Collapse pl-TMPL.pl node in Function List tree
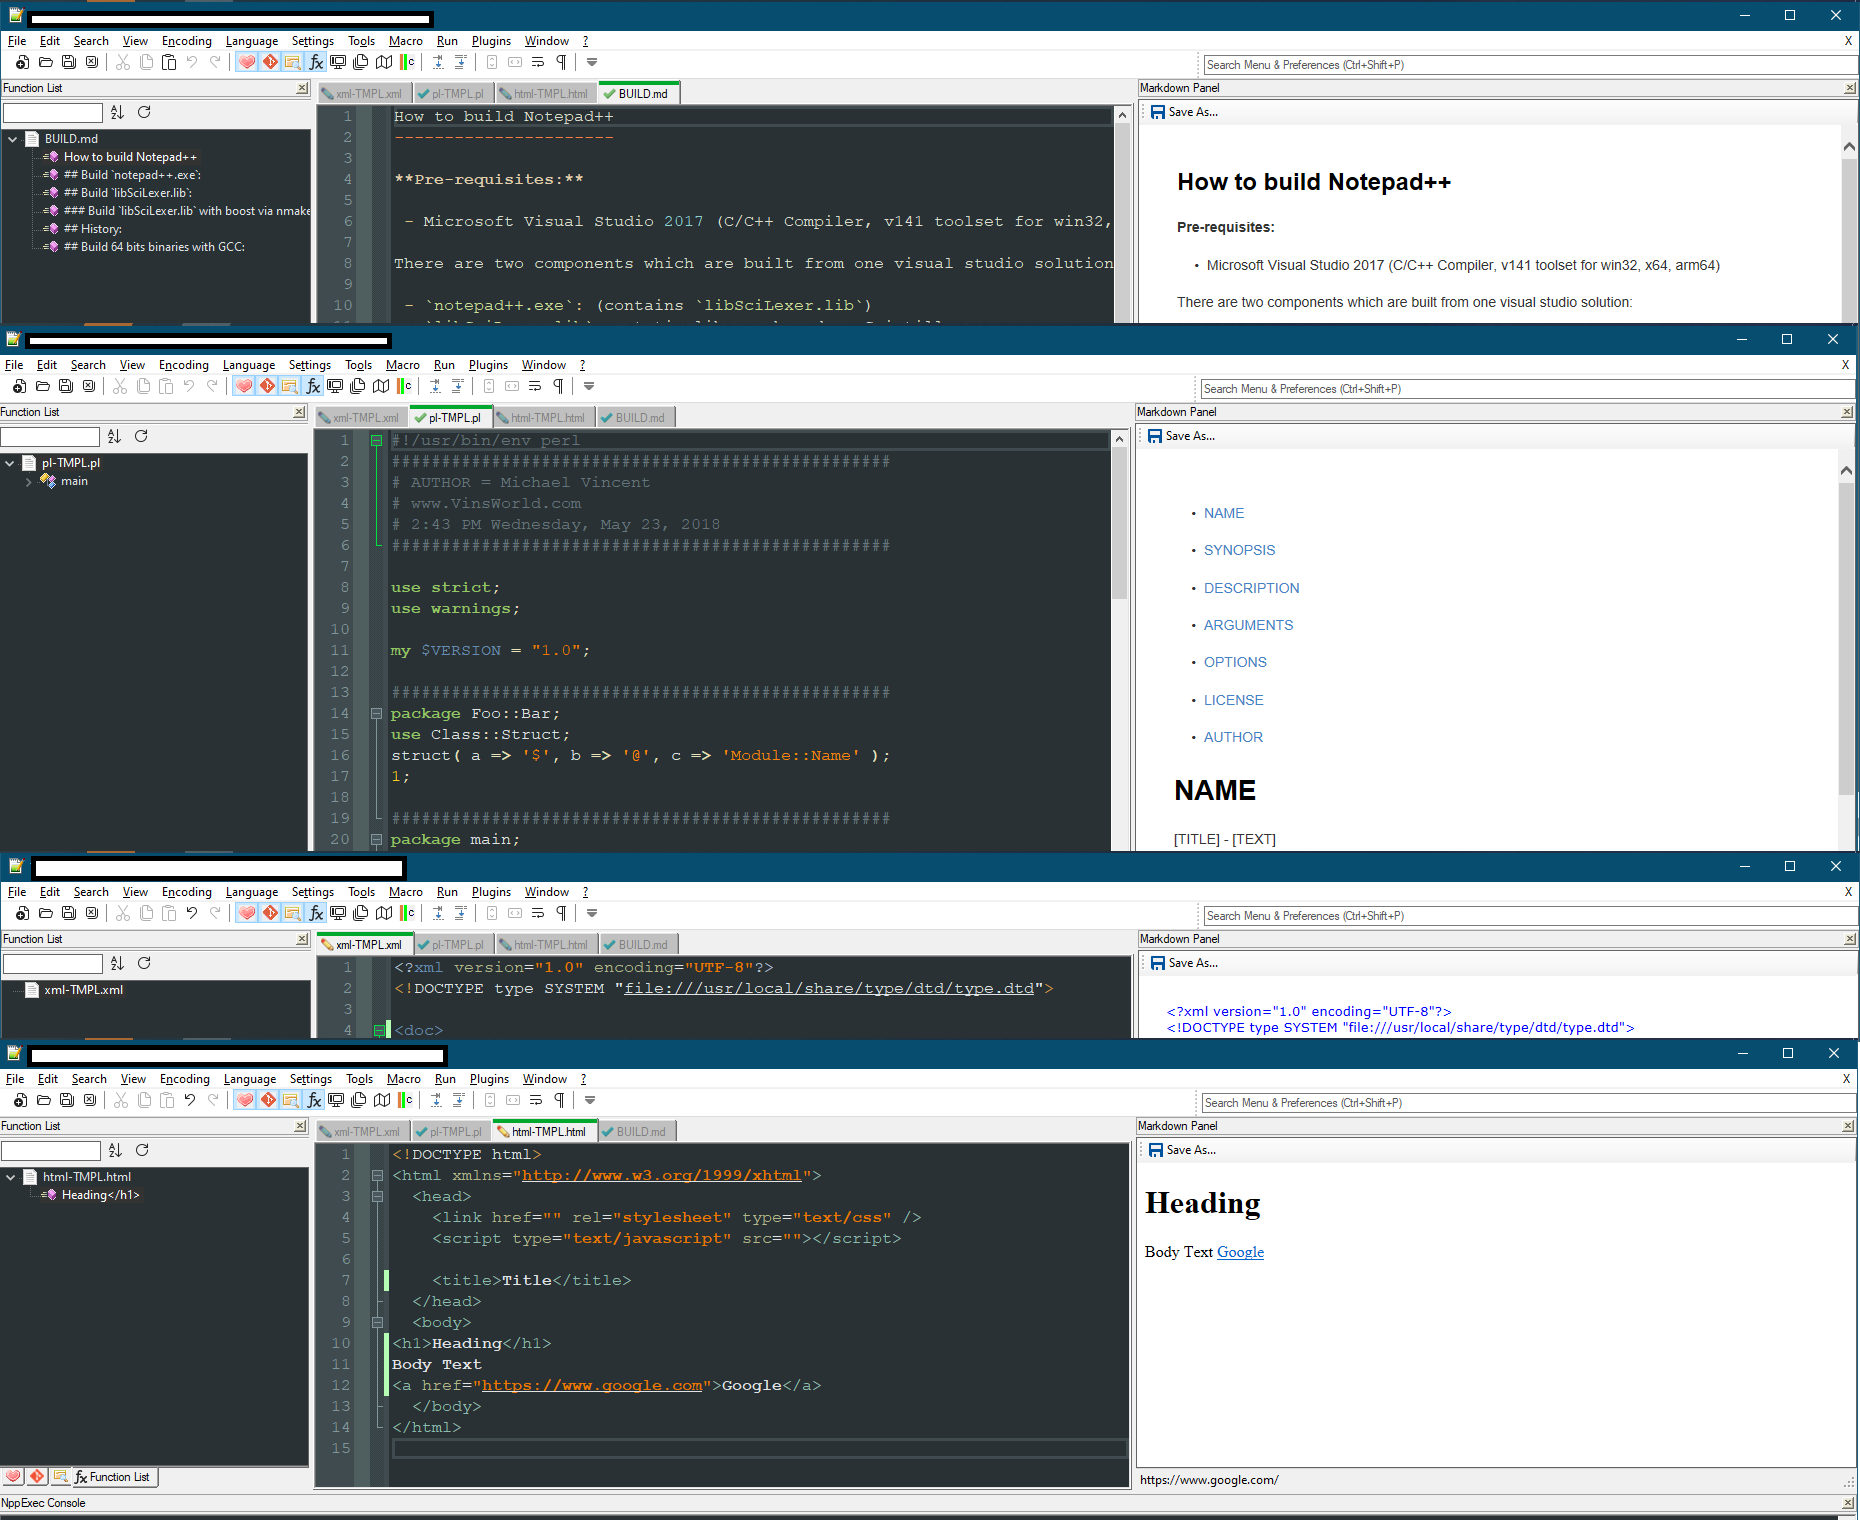1860x1520 pixels. click(x=9, y=463)
